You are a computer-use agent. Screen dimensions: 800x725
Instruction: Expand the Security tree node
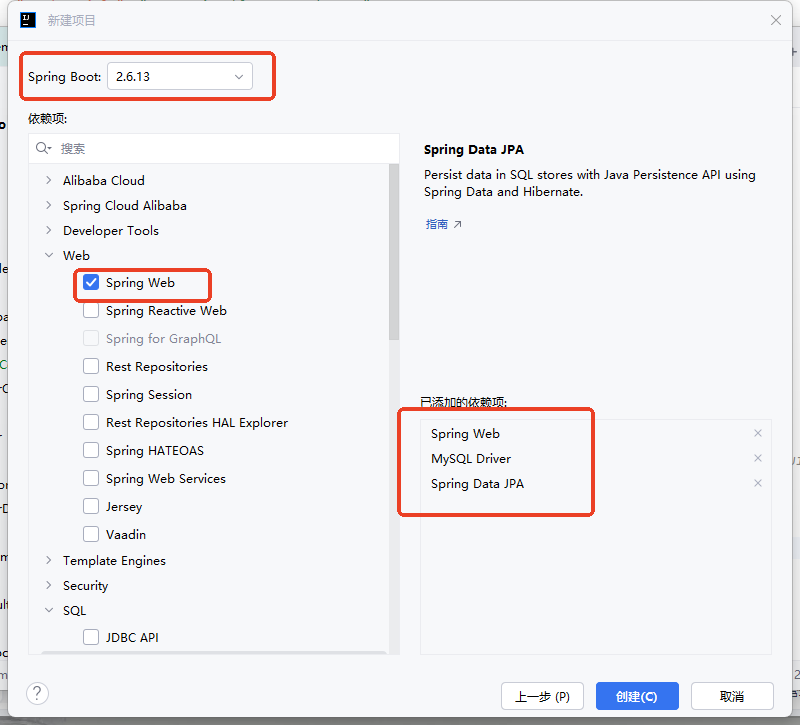[x=48, y=585]
